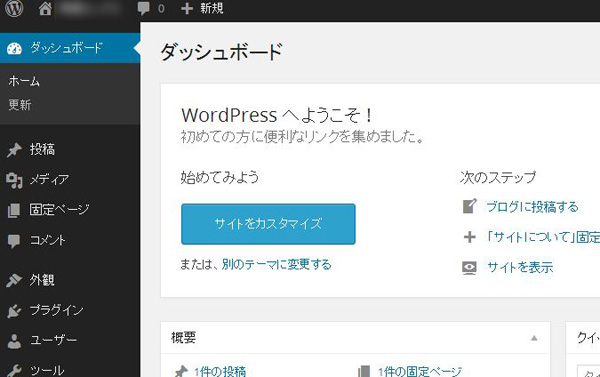
Task: Open the ユーザー menu
Action: click(x=54, y=340)
